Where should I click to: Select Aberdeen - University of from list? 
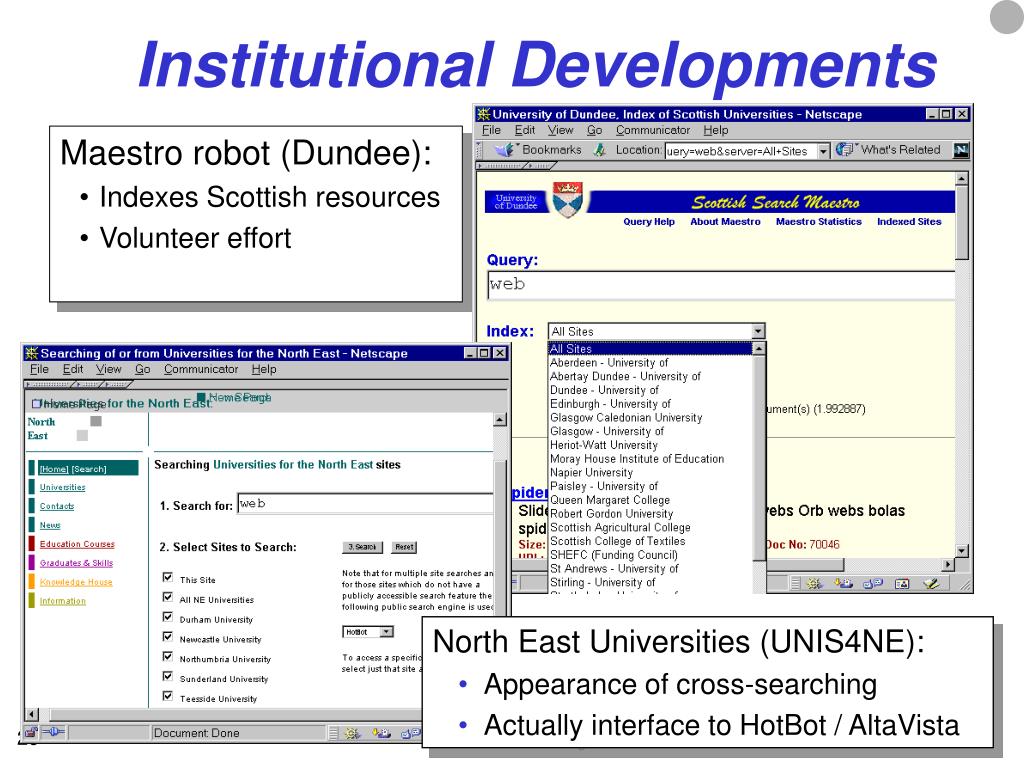(609, 362)
